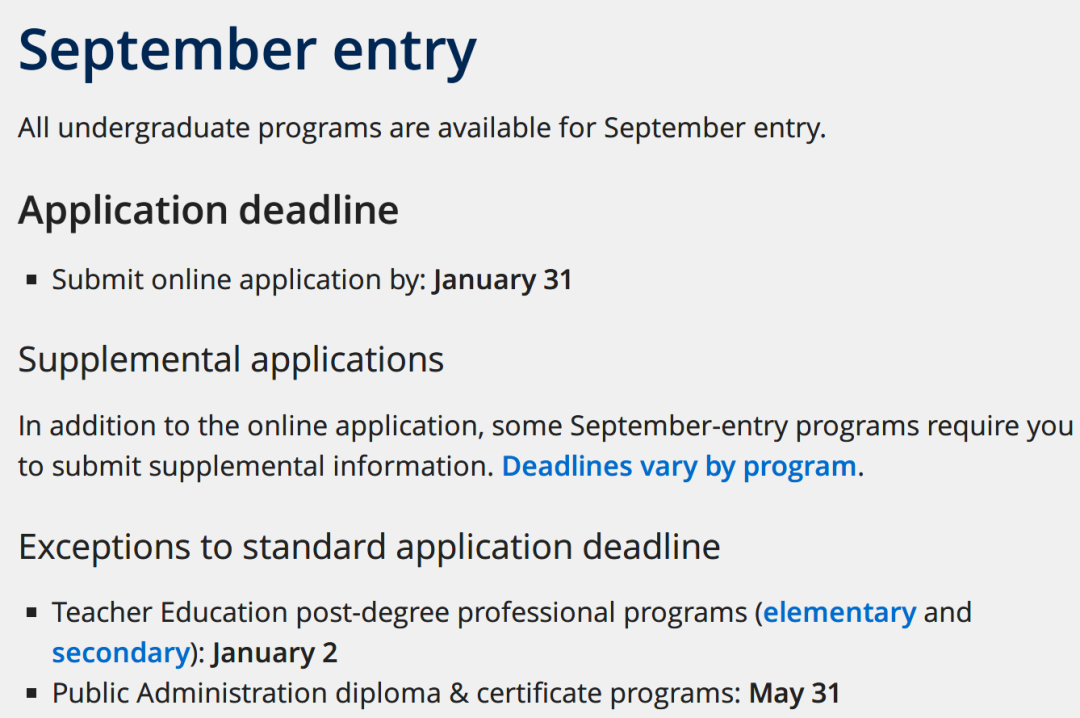Viewport: 1080px width, 718px height.
Task: Select the "All undergraduate programs are available" sentence
Action: 422,128
